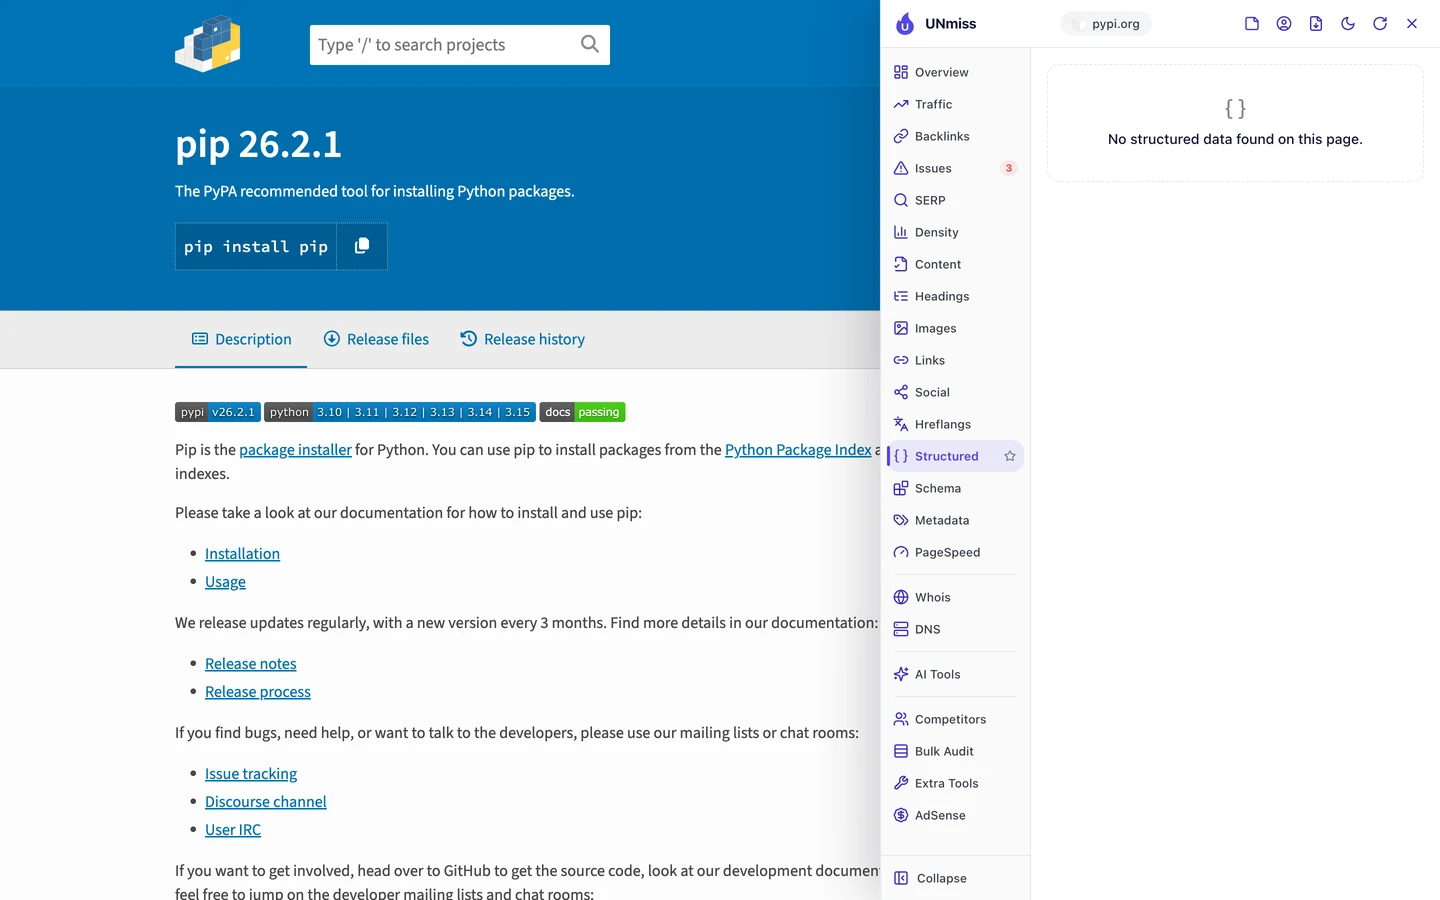Open the Whois lookup
The image size is (1440, 900).
(x=955, y=597)
